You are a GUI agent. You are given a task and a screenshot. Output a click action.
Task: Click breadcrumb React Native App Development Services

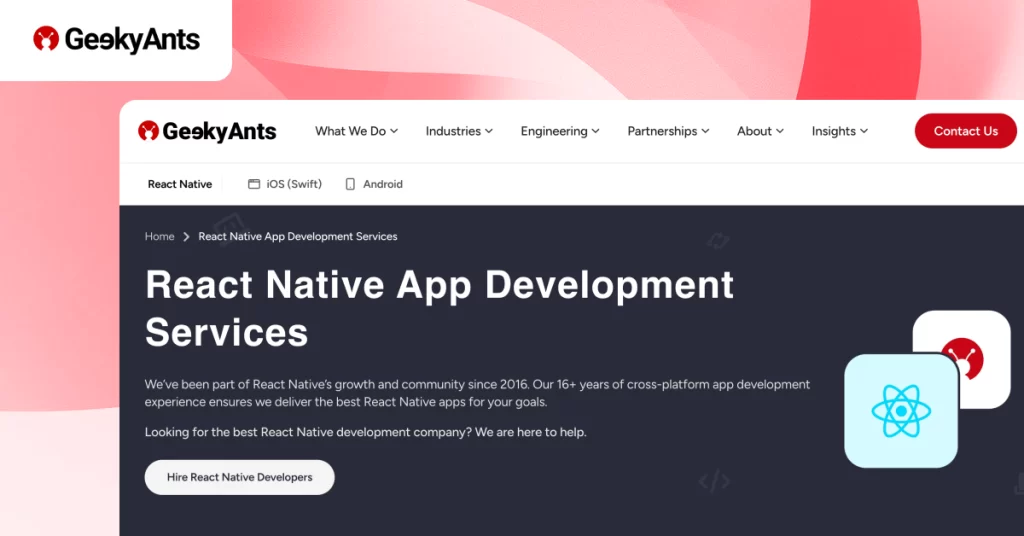pyautogui.click(x=298, y=236)
